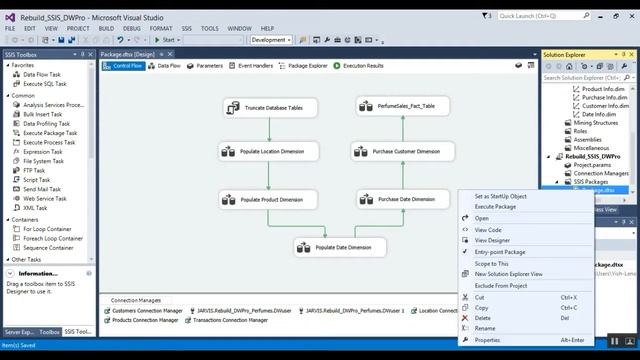Switch to the Data Flow tab
640x360 pixels.
(x=164, y=66)
